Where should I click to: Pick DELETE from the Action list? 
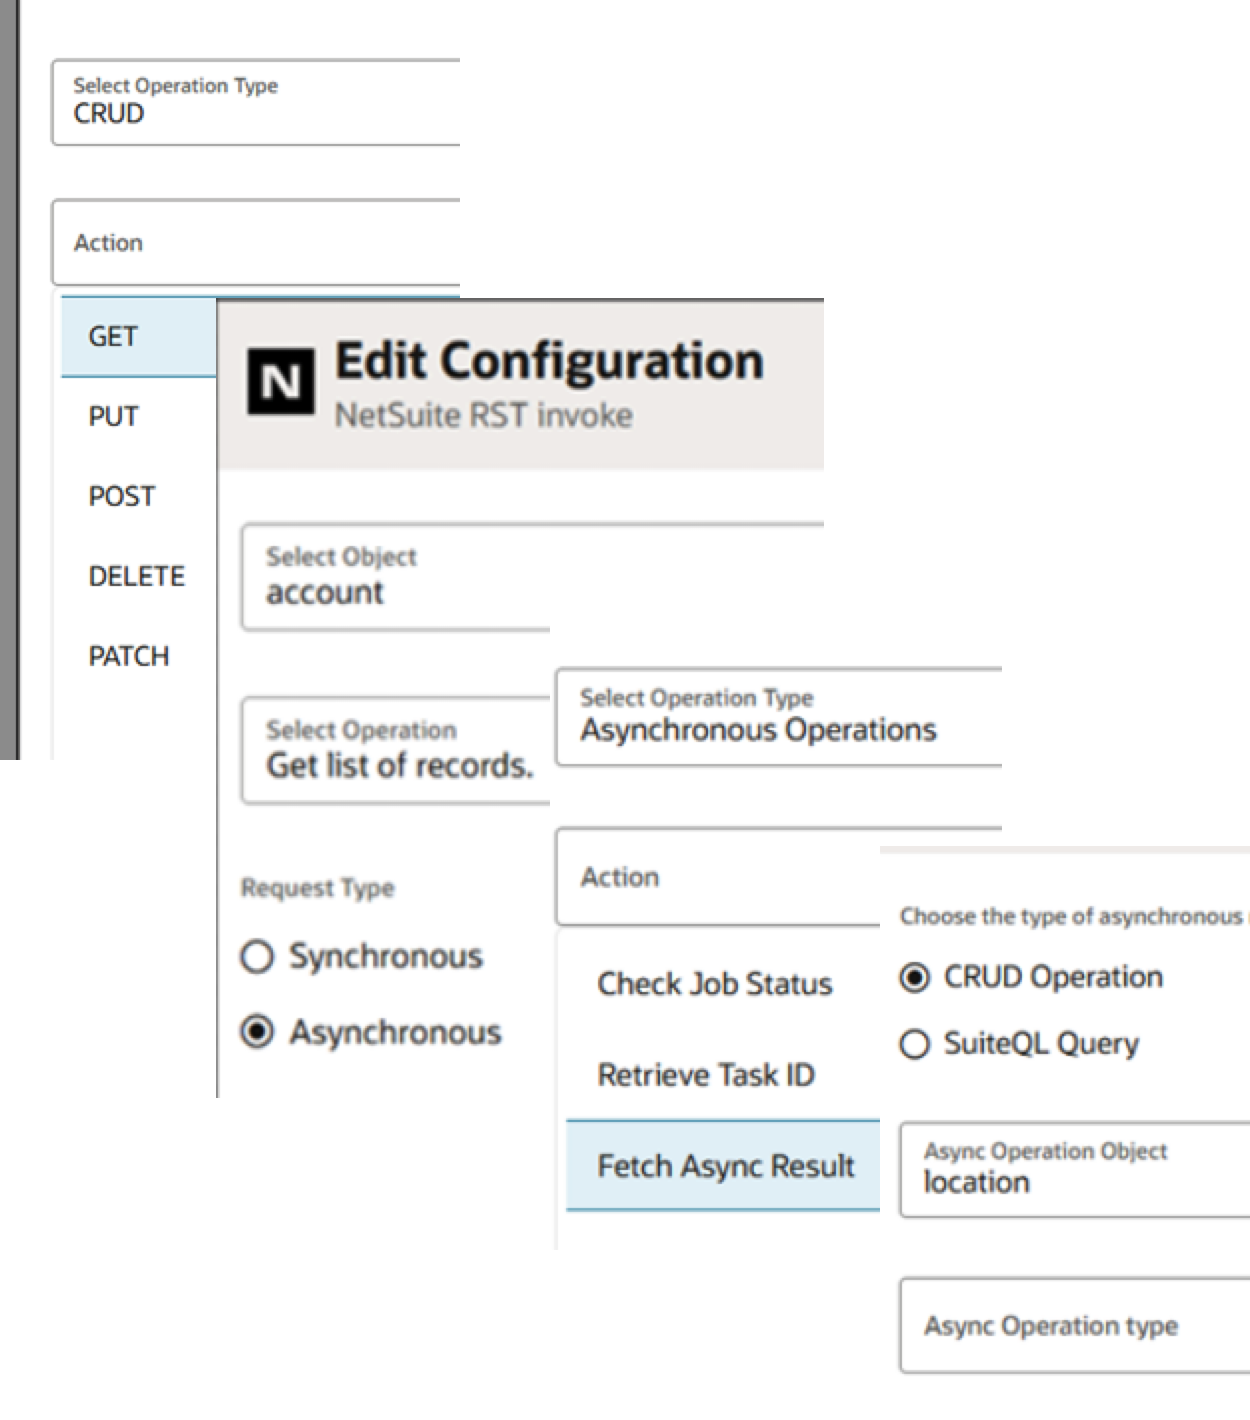pos(138,577)
